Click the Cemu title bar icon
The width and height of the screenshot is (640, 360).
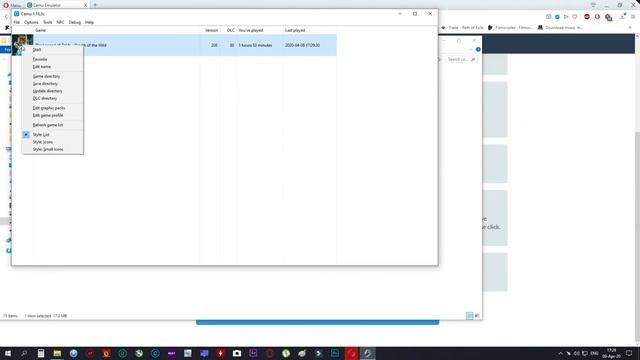(x=17, y=14)
